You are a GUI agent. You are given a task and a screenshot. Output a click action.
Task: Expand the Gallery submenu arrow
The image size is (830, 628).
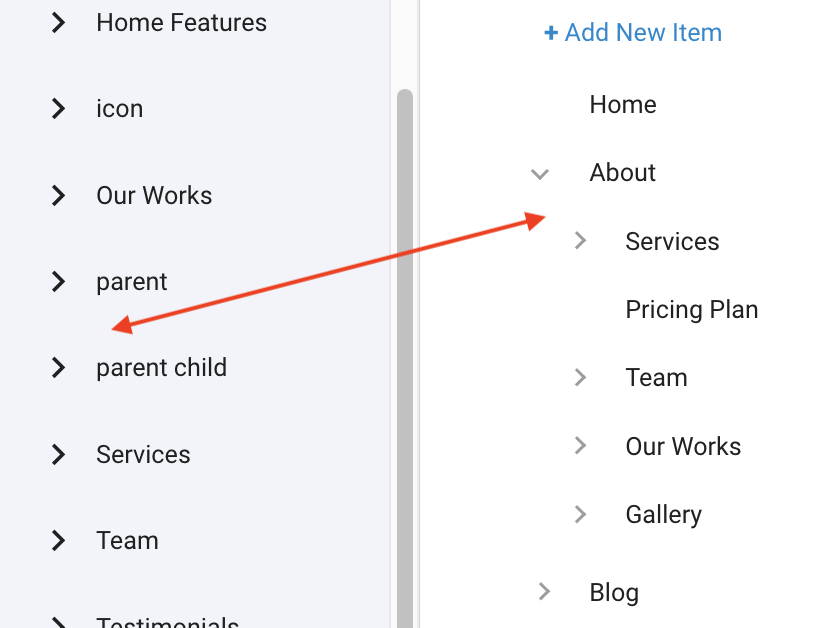pyautogui.click(x=581, y=514)
